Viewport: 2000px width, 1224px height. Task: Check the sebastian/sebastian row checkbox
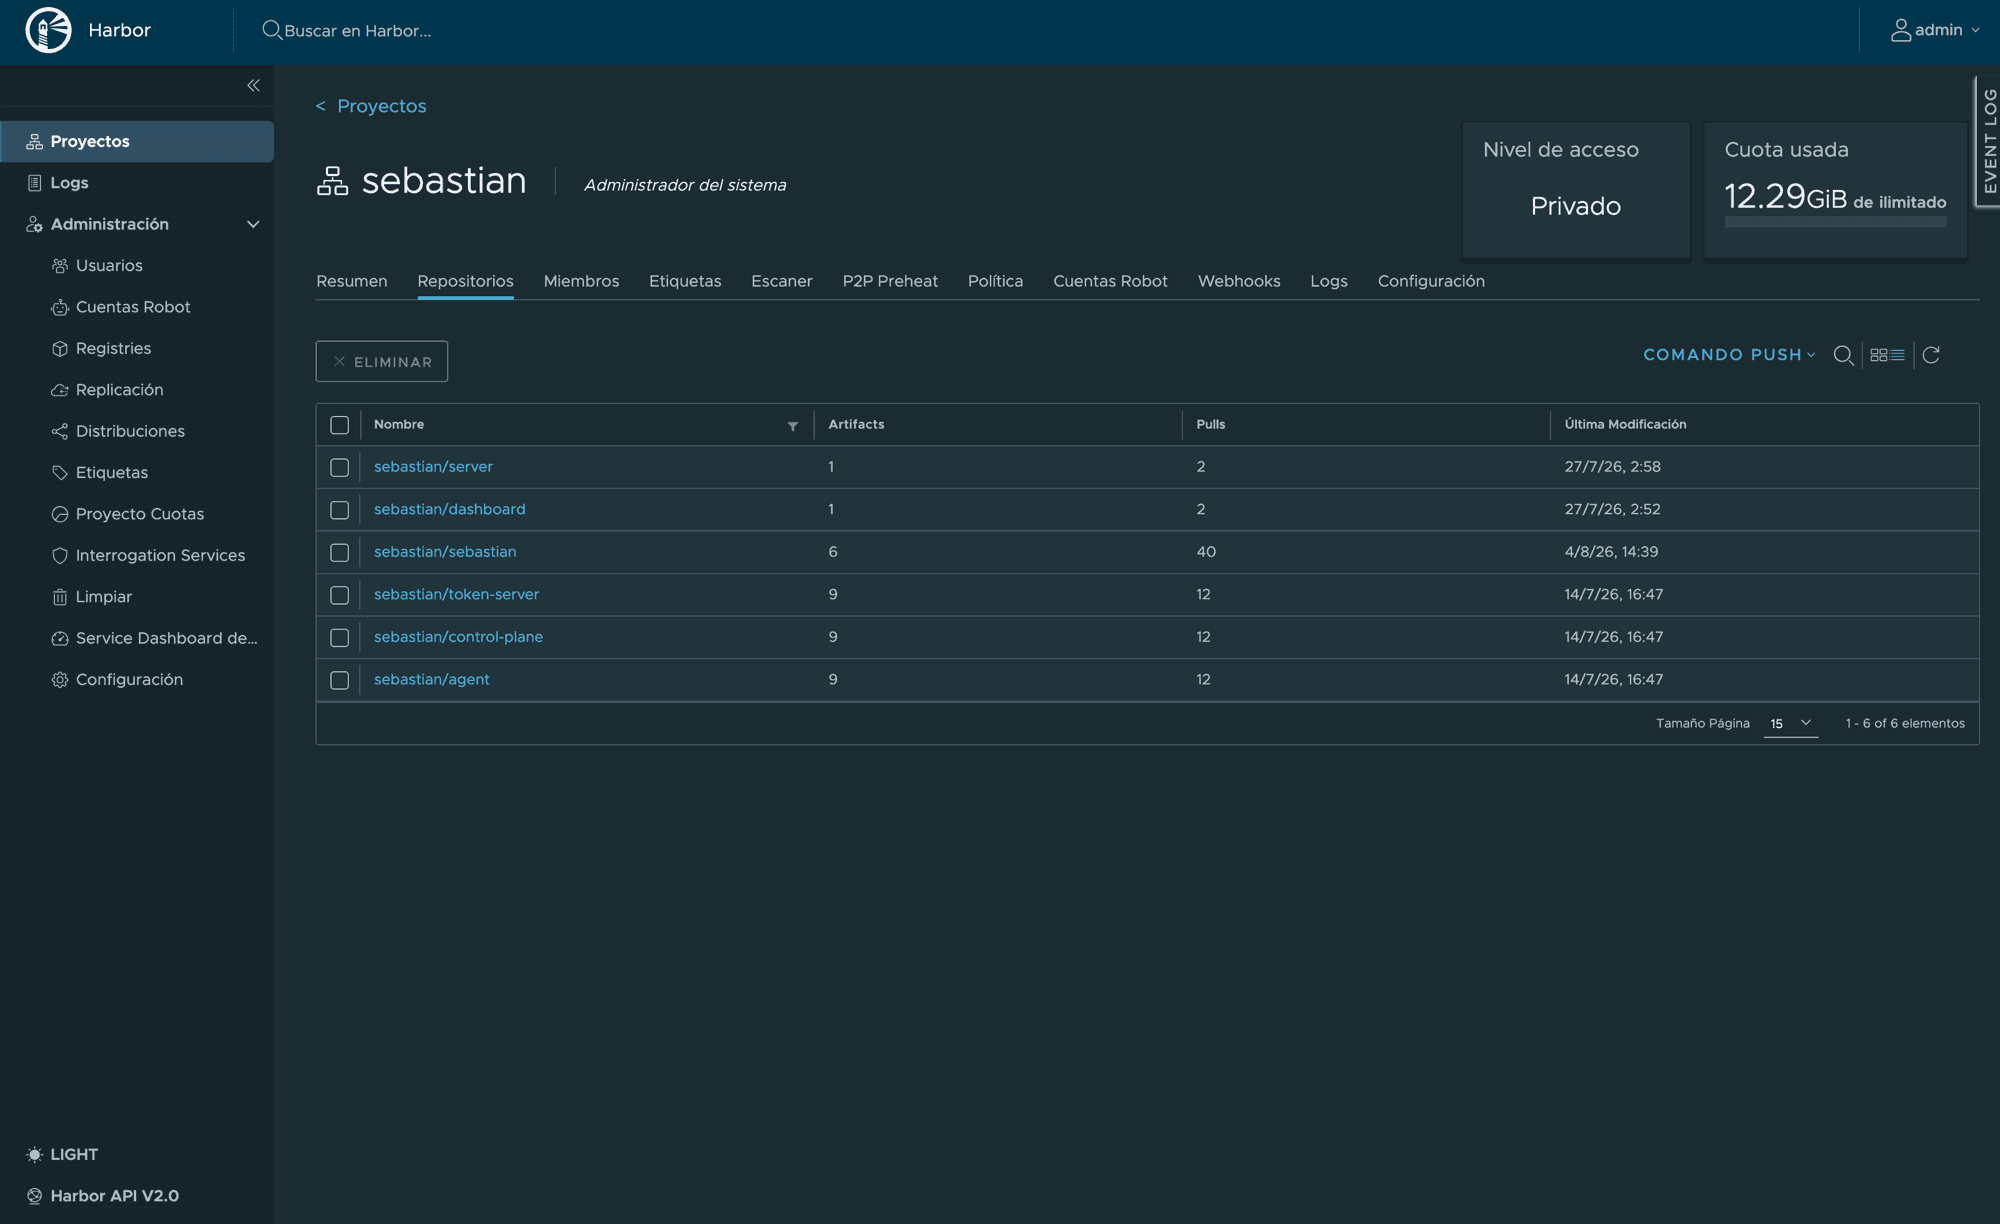click(x=340, y=553)
